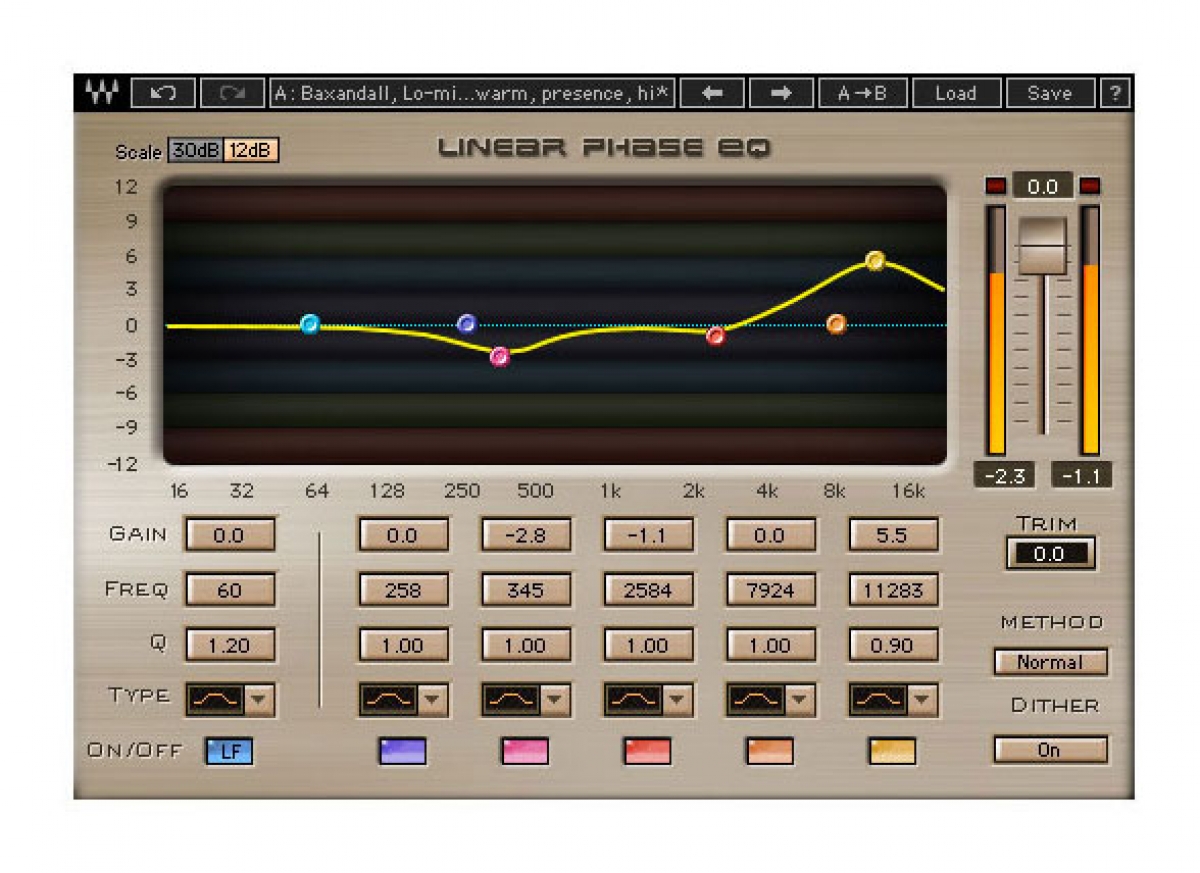Screen dimensions: 1200x873
Task: Select the yellow band marker on graph
Action: (x=875, y=261)
